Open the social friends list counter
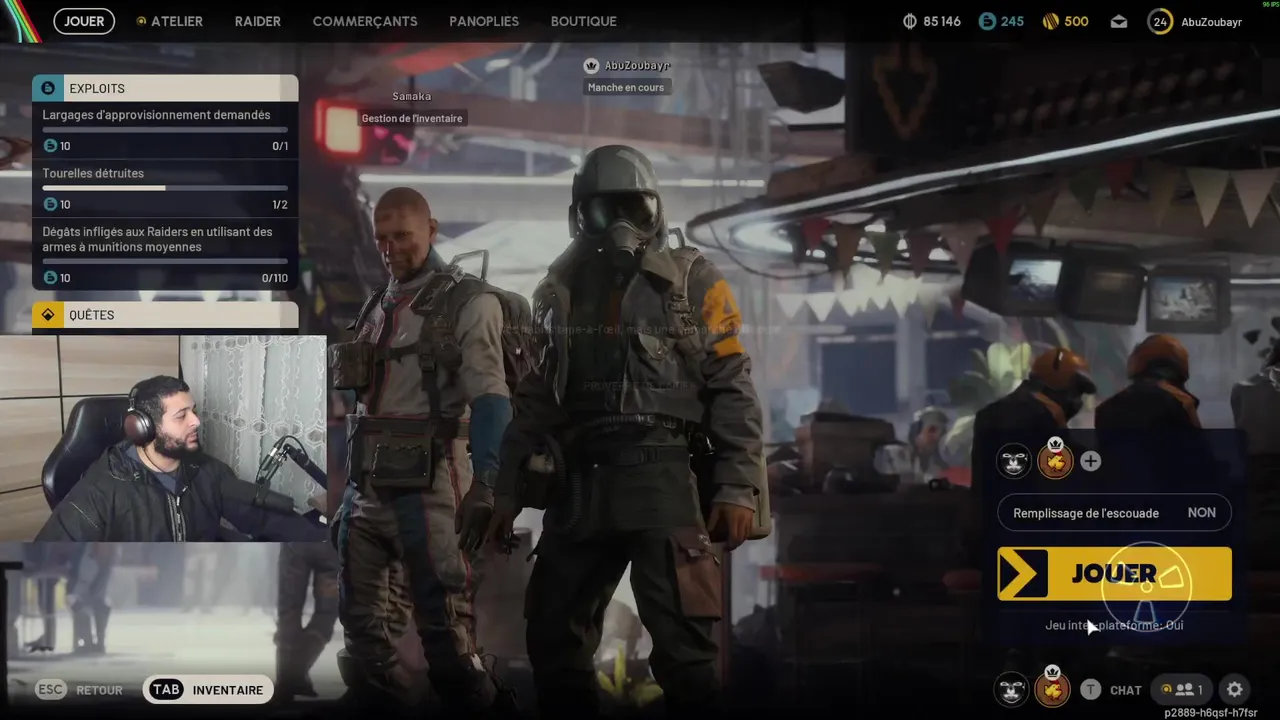 [1181, 689]
